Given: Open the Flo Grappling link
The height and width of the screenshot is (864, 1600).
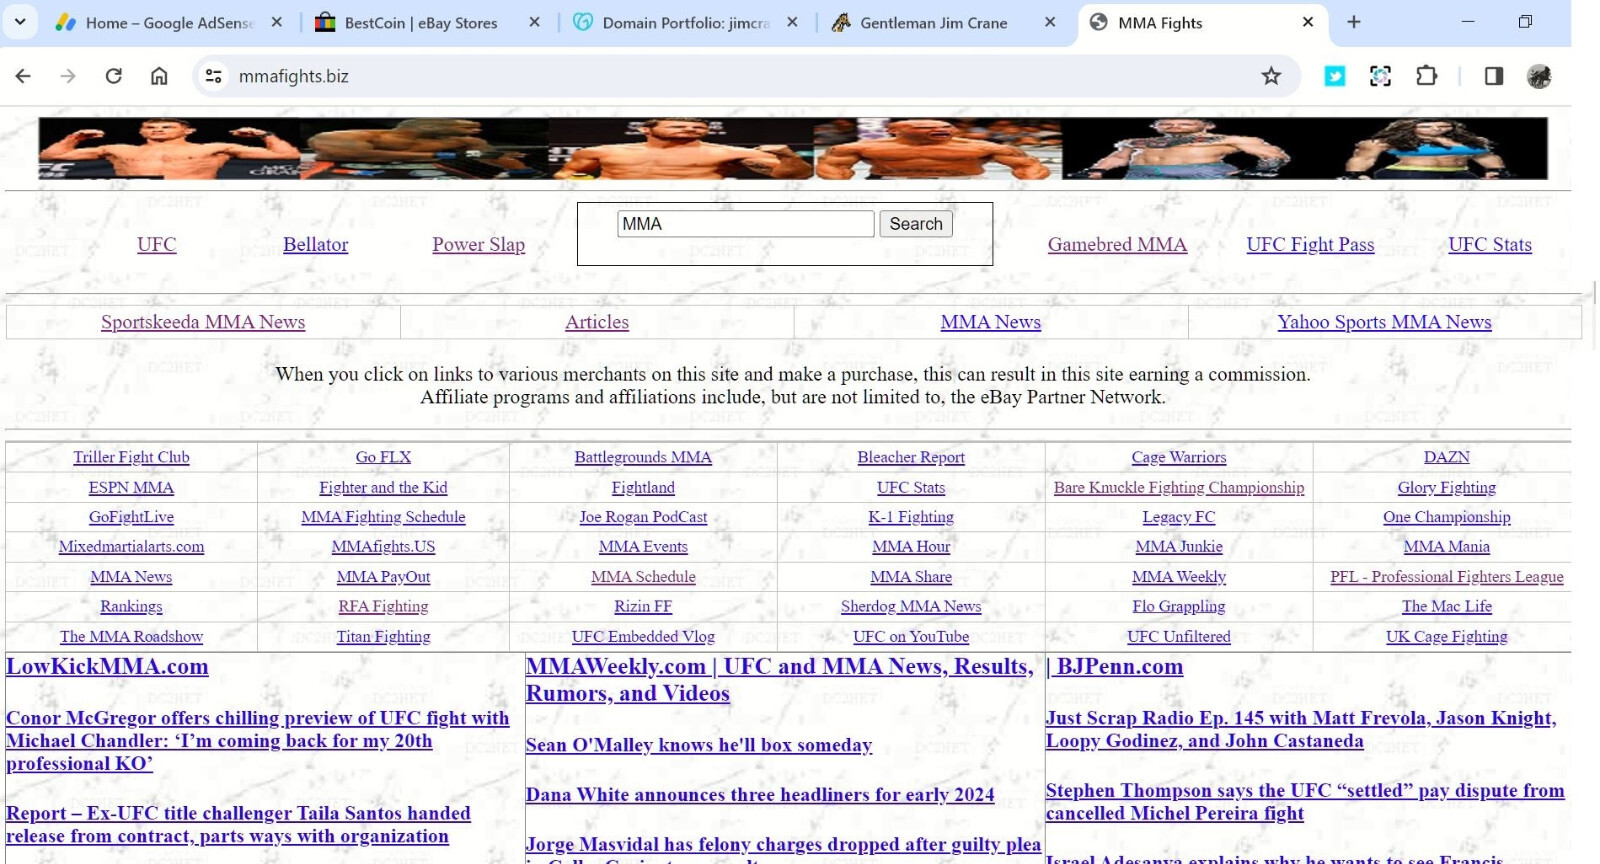Looking at the screenshot, I should click(1179, 606).
